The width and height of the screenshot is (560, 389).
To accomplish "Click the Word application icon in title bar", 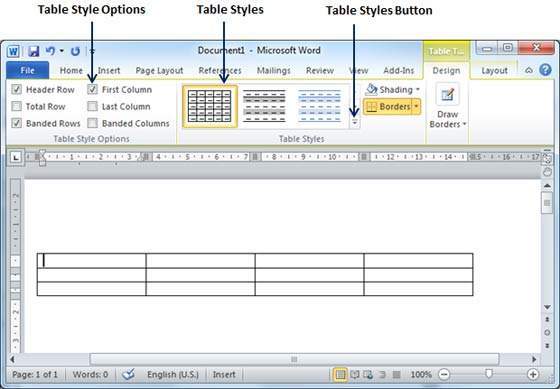I will [13, 51].
